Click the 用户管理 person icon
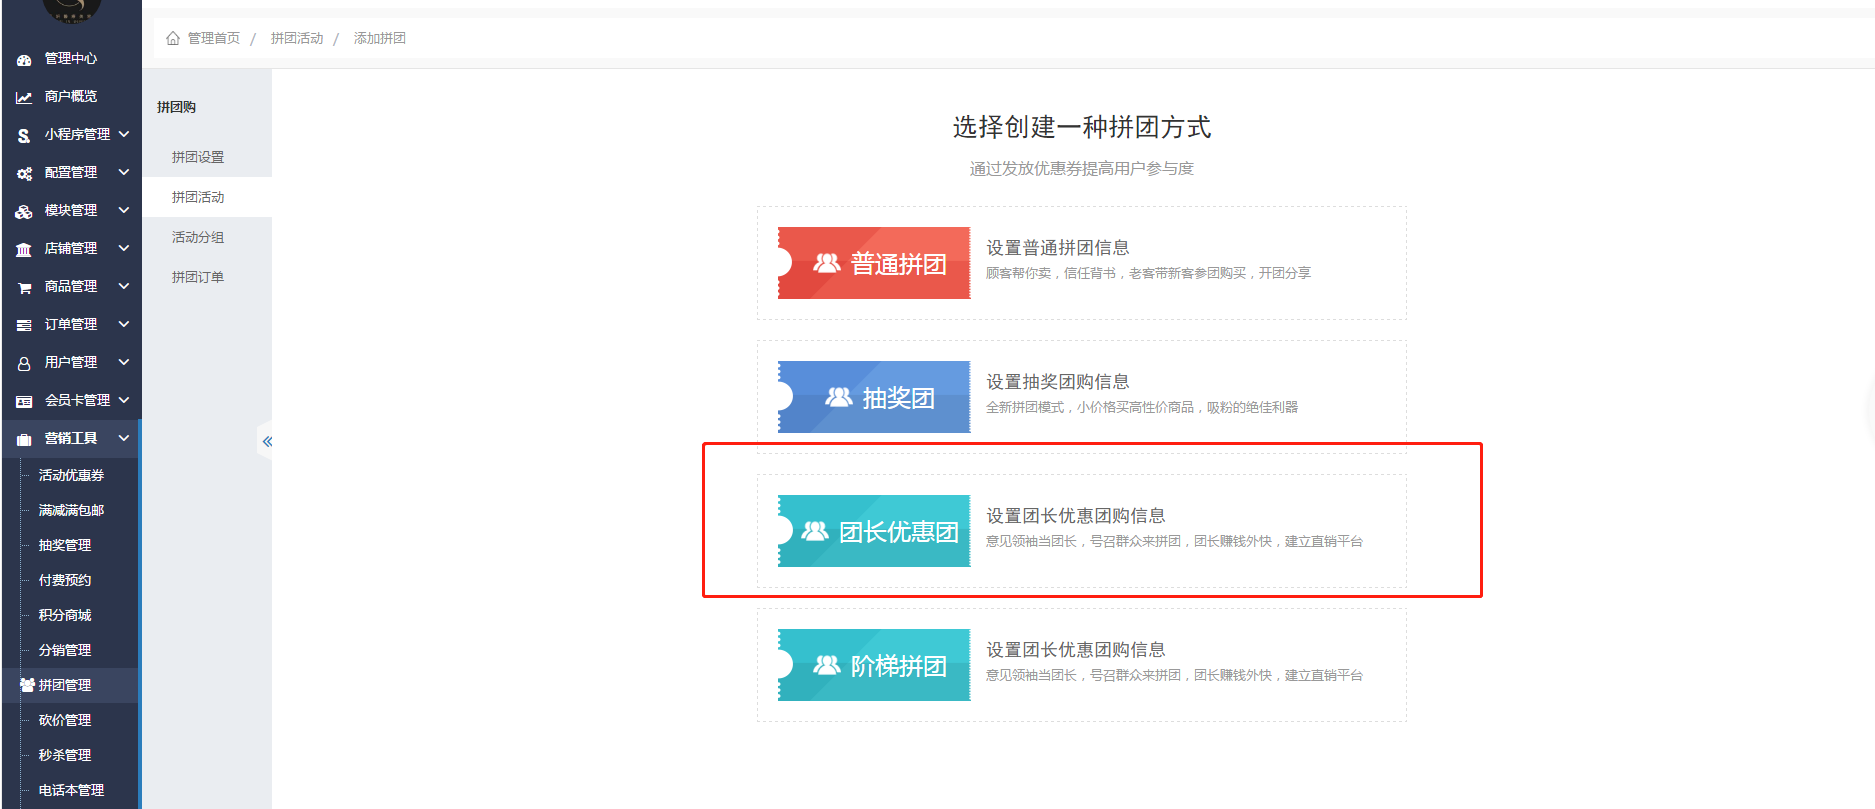This screenshot has width=1875, height=809. 24,364
